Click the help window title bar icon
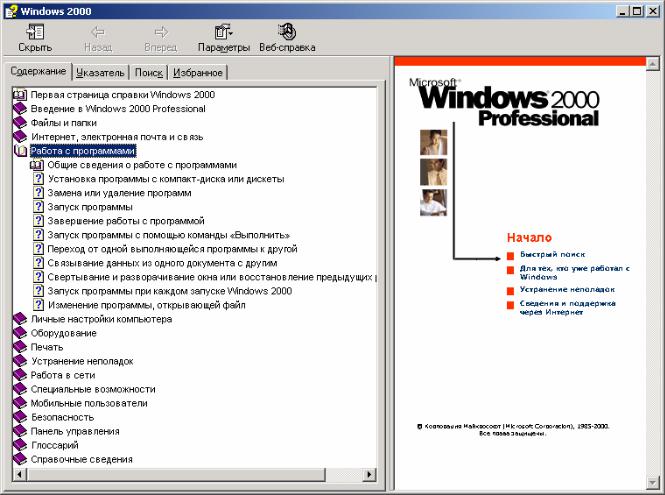 (11, 11)
